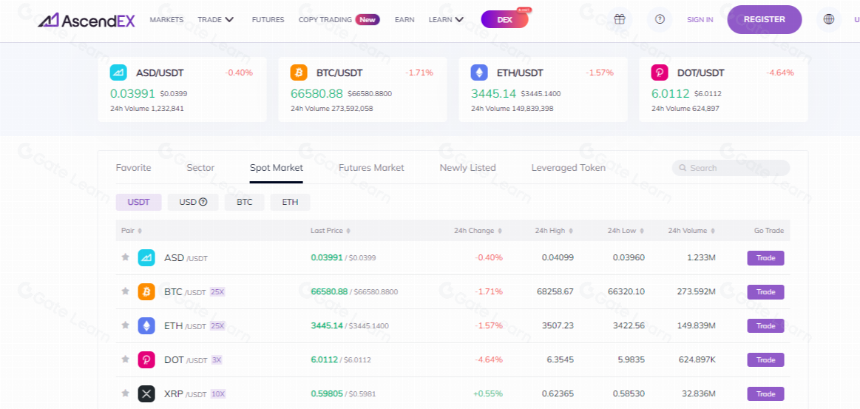Favorite the ETH pair with the star

click(125, 325)
